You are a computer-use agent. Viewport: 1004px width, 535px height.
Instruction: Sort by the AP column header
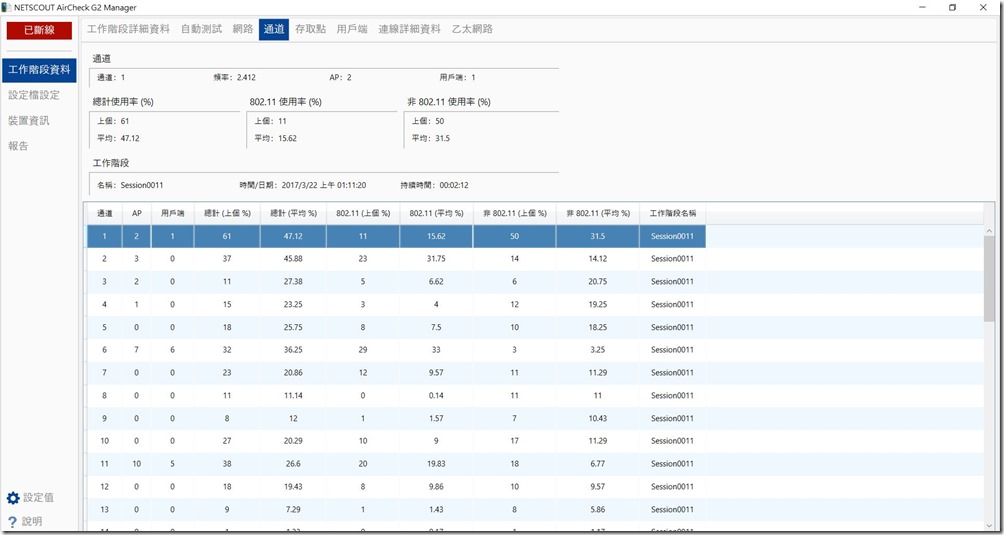pos(137,213)
